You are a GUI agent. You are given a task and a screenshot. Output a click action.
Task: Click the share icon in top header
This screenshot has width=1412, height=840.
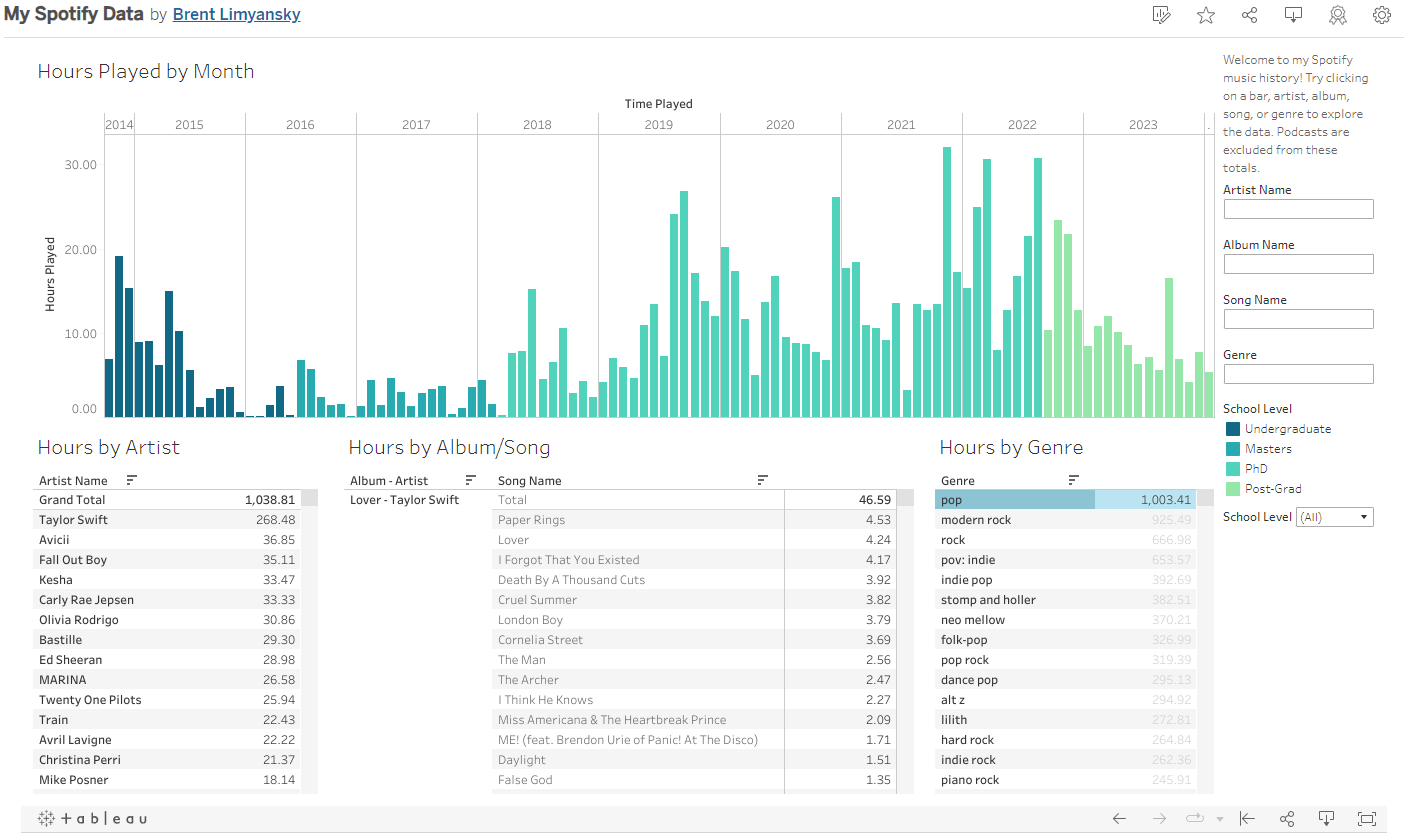[1250, 15]
